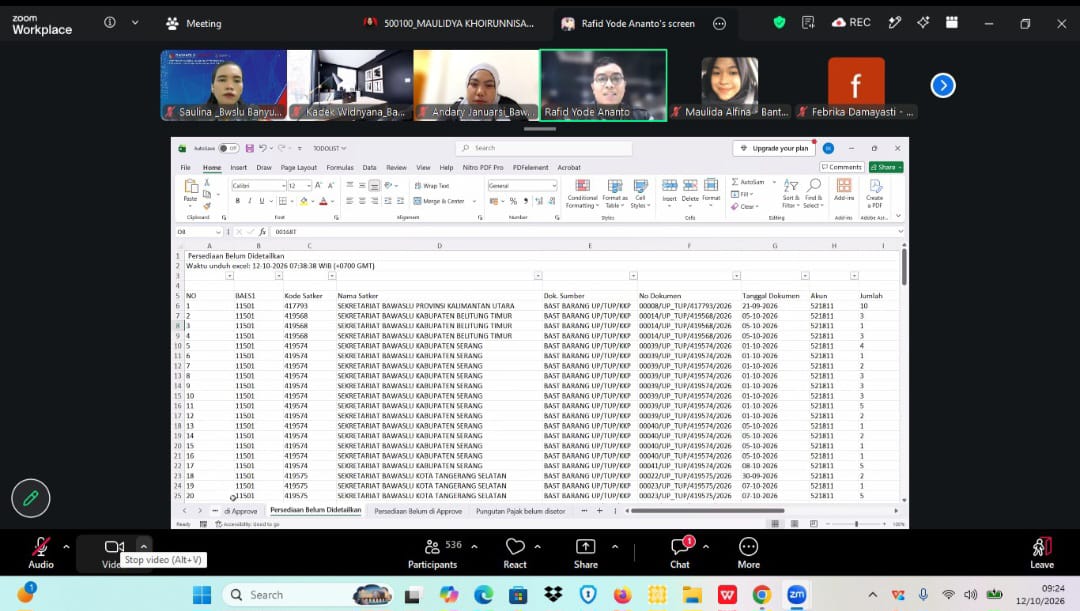Open Cell Styles gallery
The width and height of the screenshot is (1080, 611).
(x=641, y=194)
